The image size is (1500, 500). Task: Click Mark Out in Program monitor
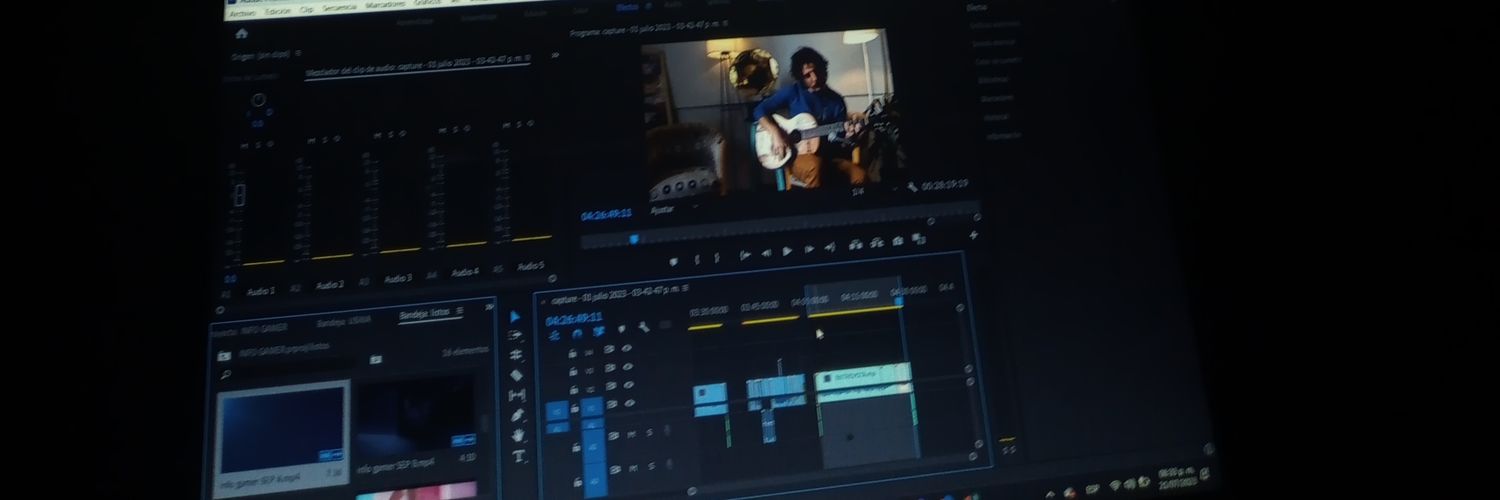[x=717, y=258]
